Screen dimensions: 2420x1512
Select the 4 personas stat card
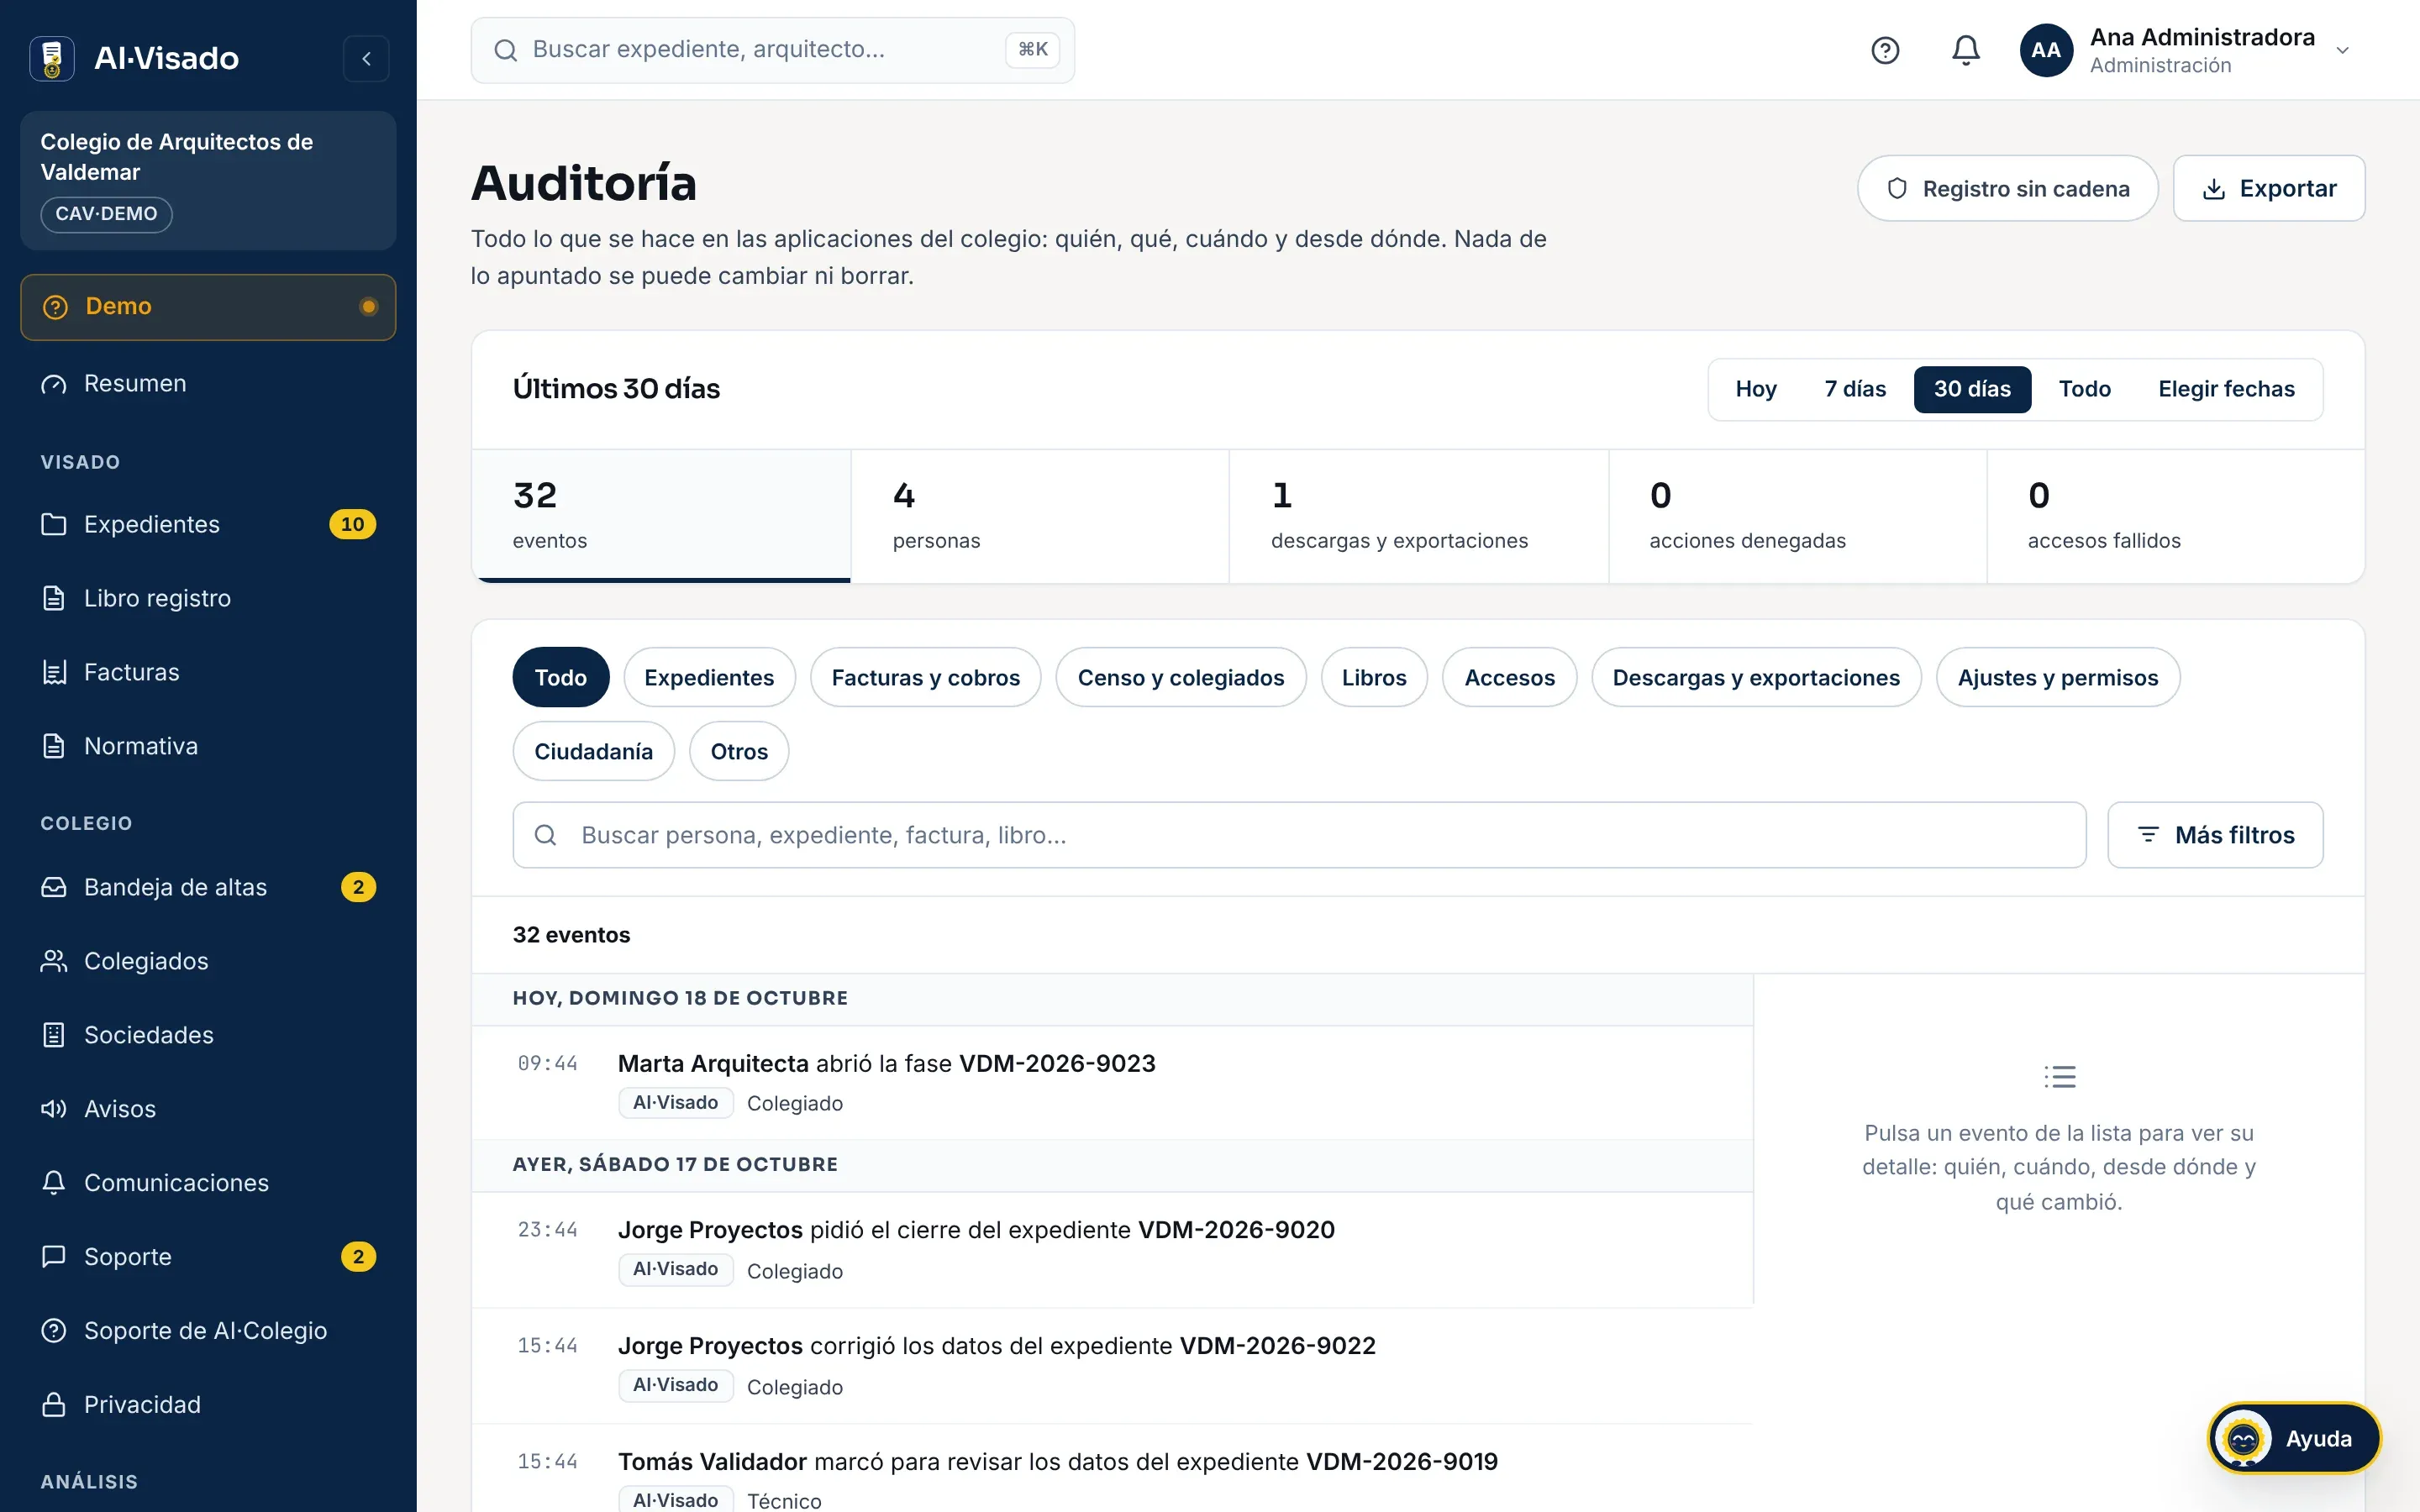coord(1040,516)
